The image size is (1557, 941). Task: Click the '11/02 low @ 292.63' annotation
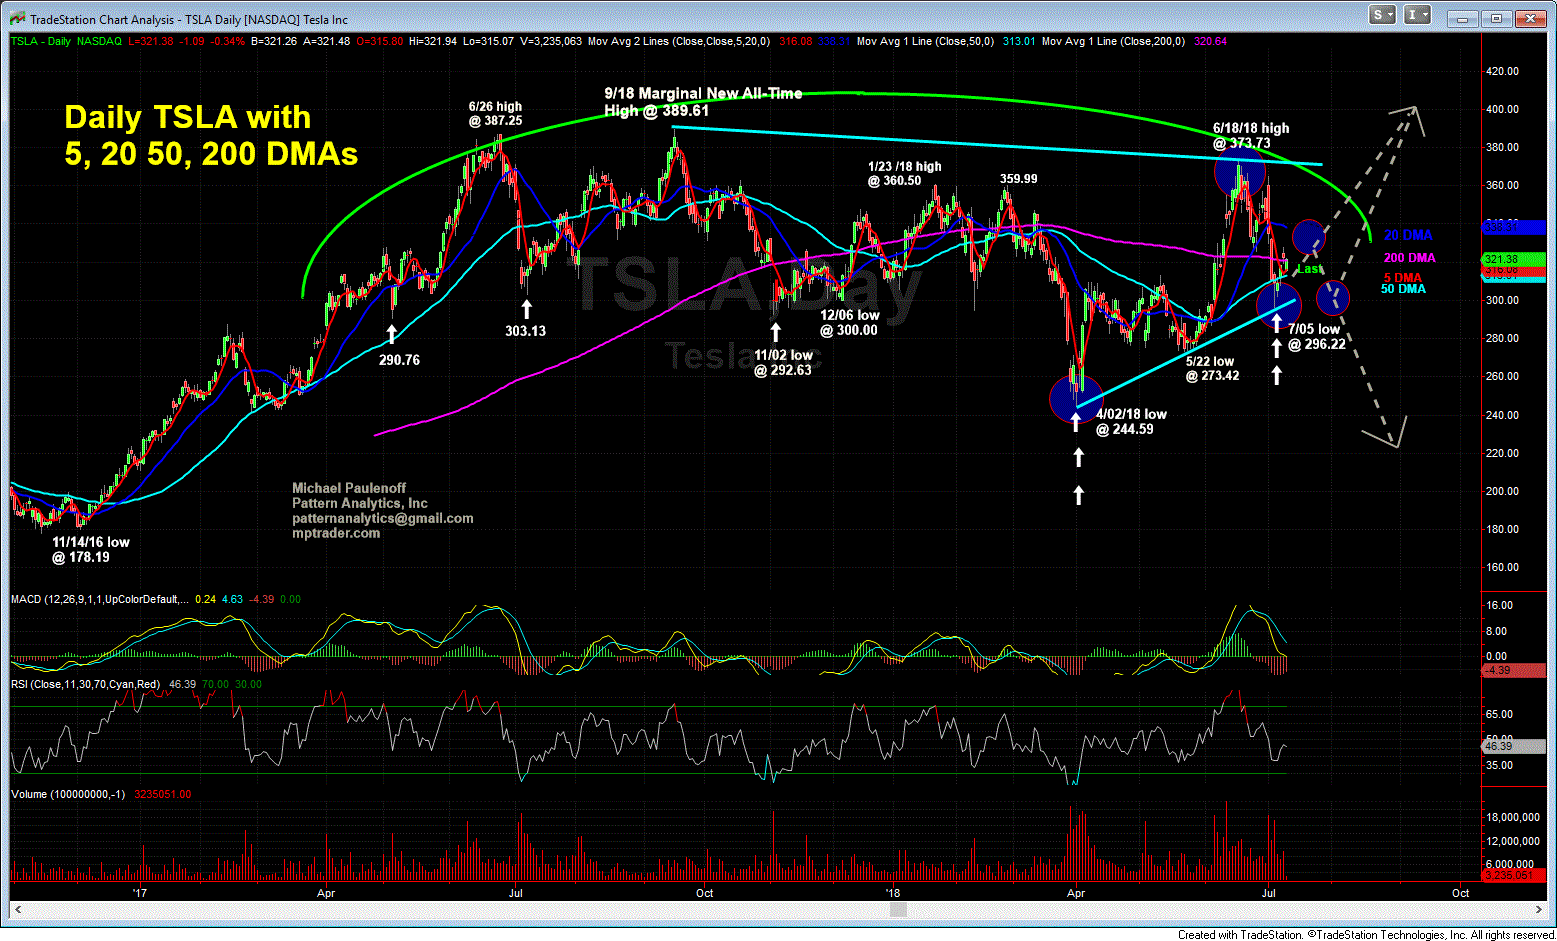click(x=783, y=362)
